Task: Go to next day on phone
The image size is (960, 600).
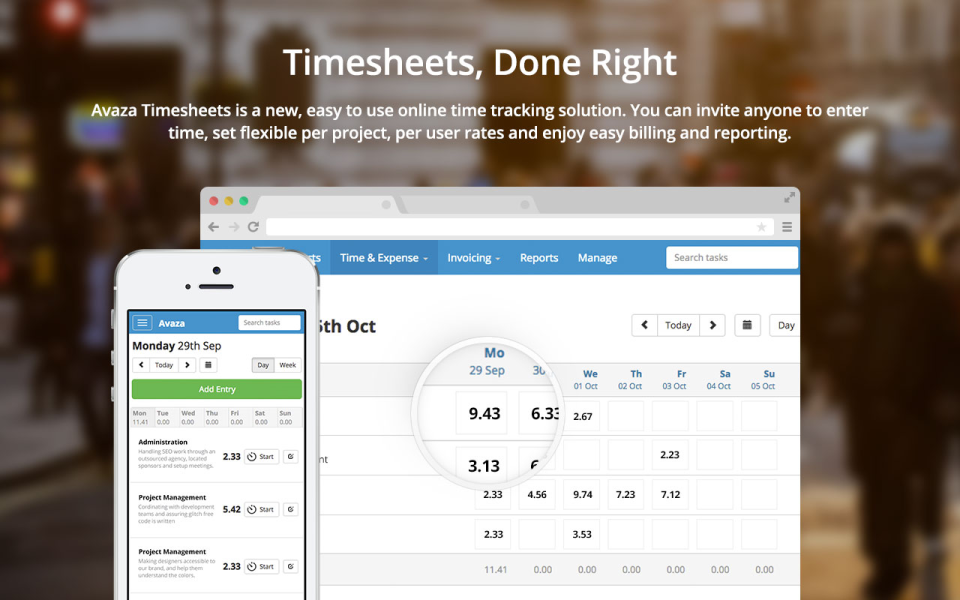Action: pos(187,365)
